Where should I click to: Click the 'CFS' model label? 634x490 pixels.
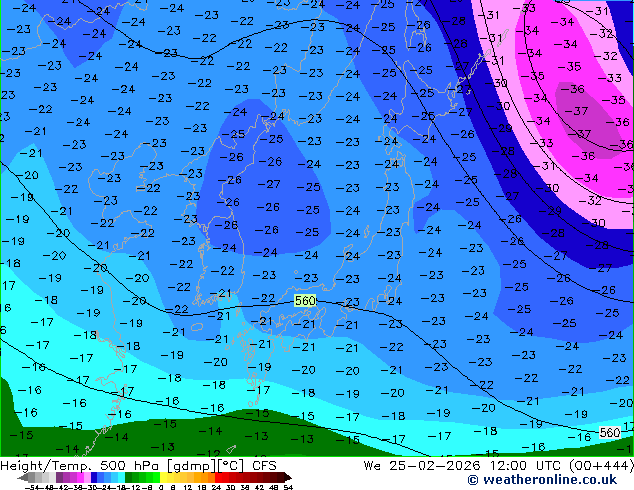(264, 466)
